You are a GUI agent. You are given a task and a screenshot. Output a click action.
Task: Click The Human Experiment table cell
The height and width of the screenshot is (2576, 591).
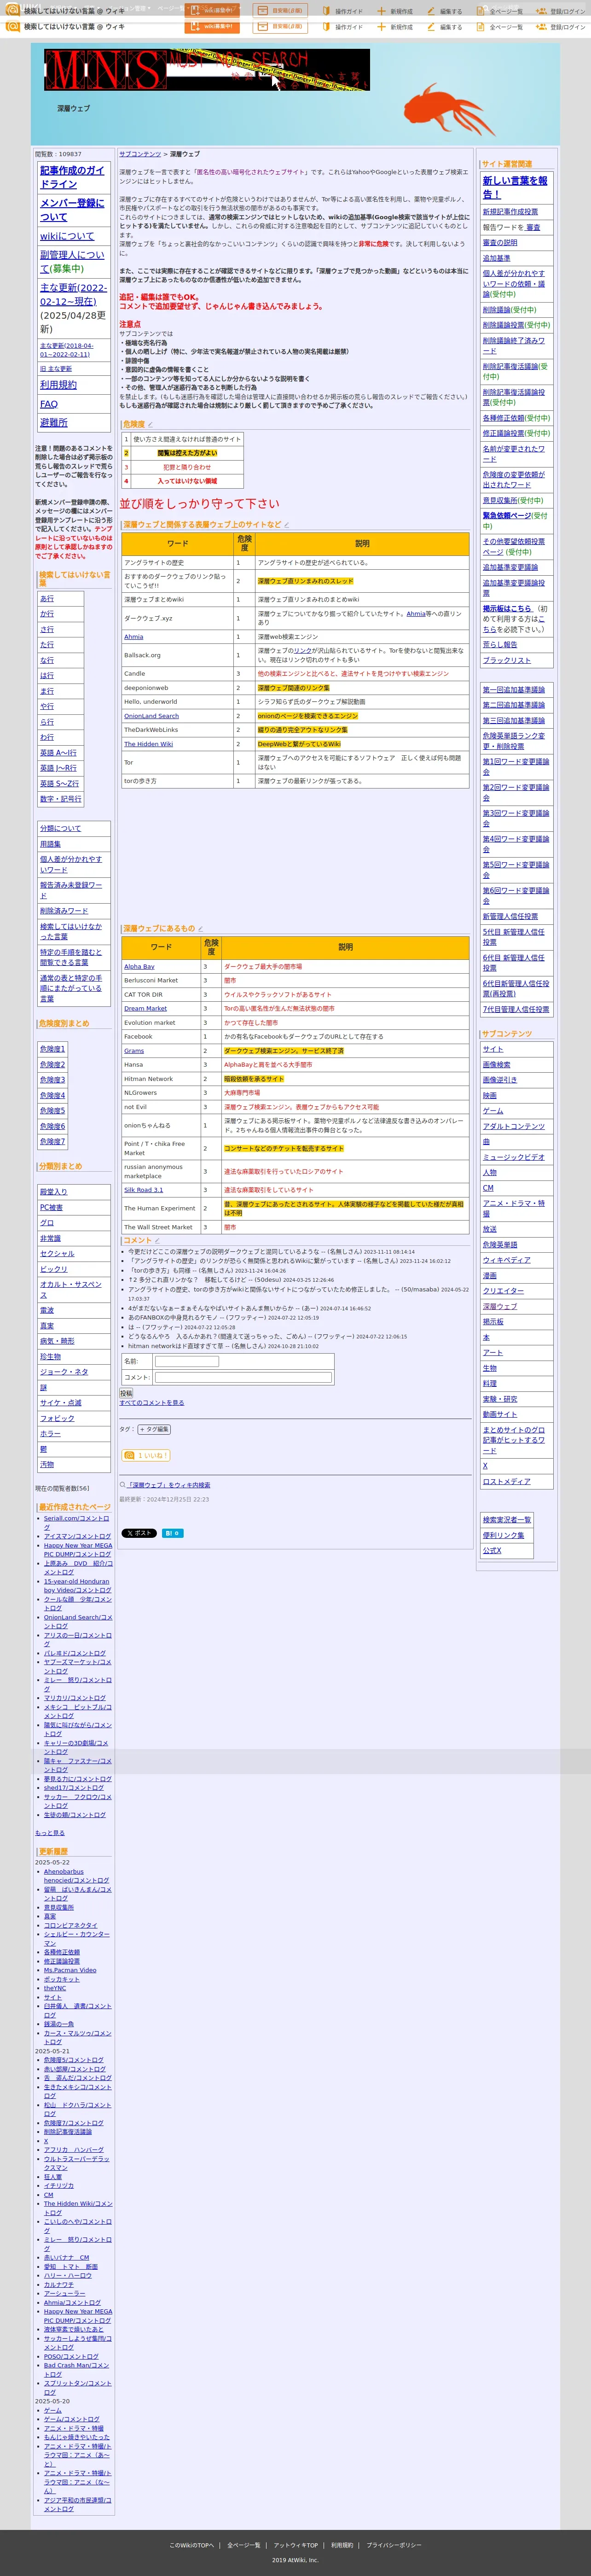pos(161,1208)
